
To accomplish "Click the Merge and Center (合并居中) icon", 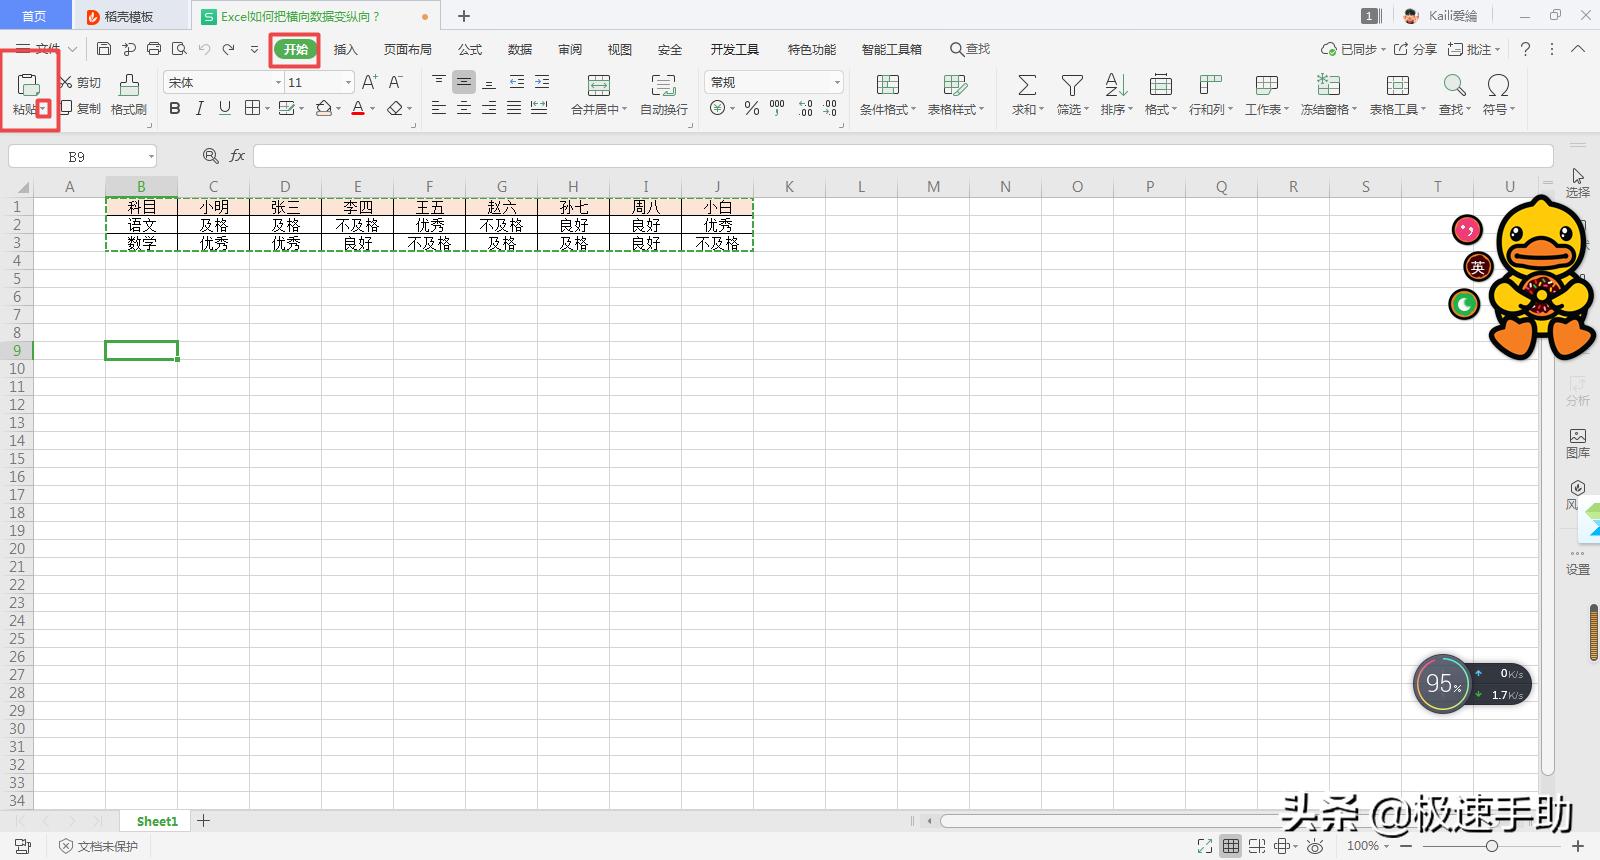I will pos(598,86).
